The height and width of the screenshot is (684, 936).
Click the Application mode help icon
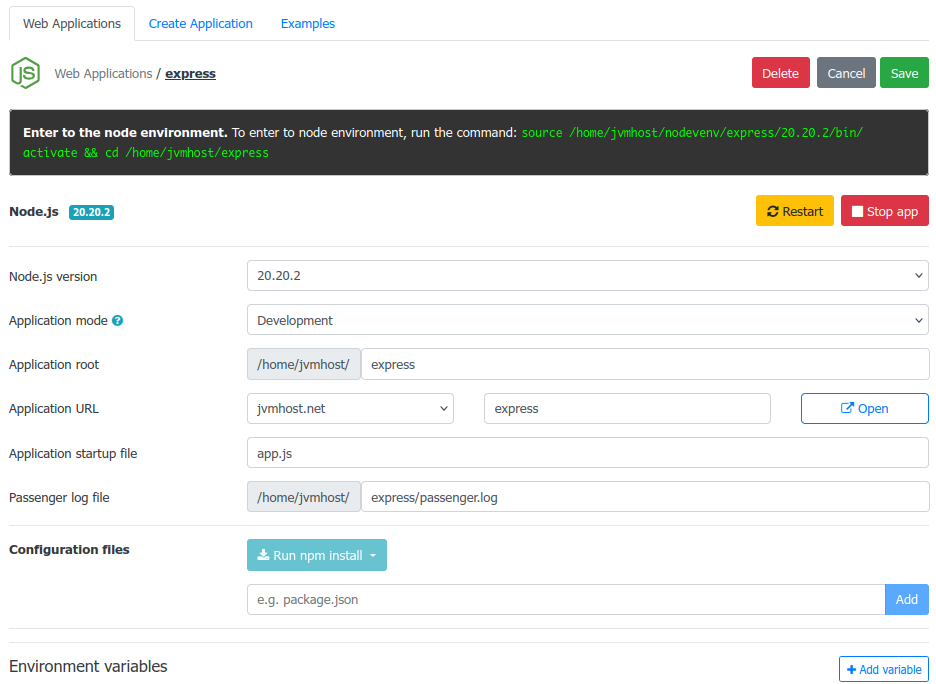(118, 321)
